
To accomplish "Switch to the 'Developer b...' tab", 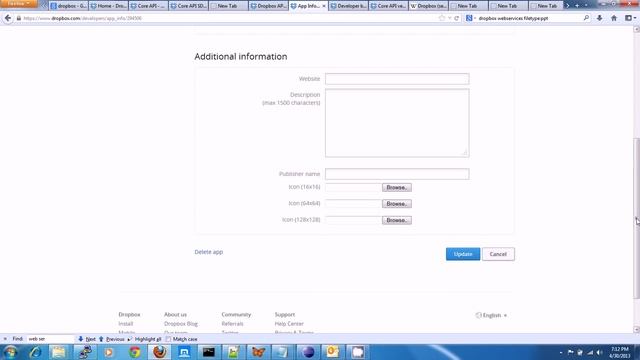I will (x=348, y=6).
